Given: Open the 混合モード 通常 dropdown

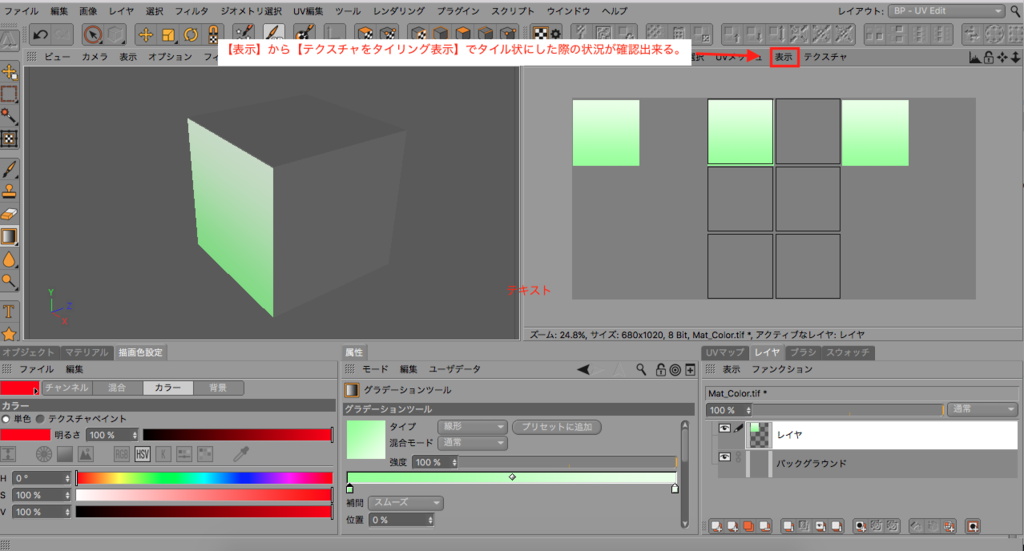Looking at the screenshot, I should [472, 443].
